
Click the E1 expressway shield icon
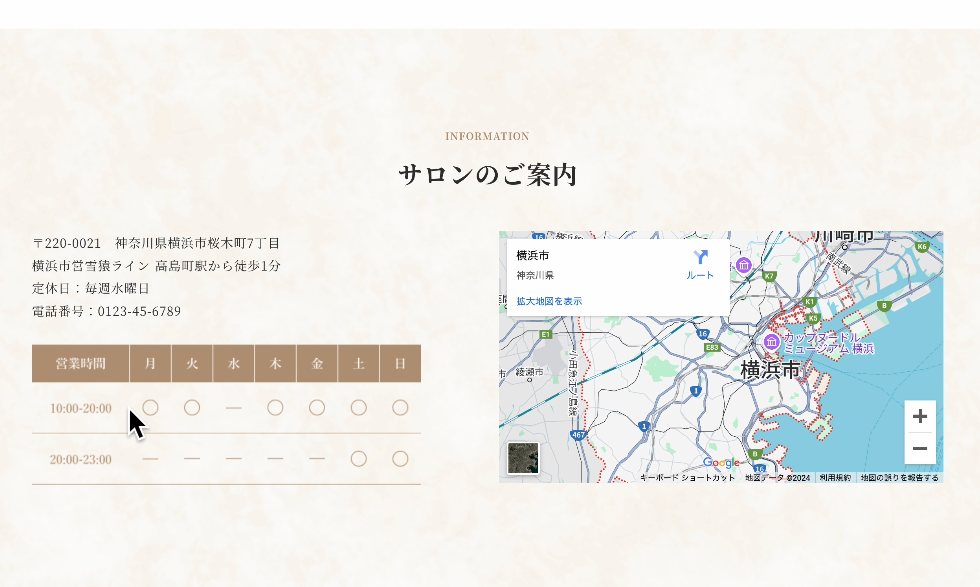545,333
